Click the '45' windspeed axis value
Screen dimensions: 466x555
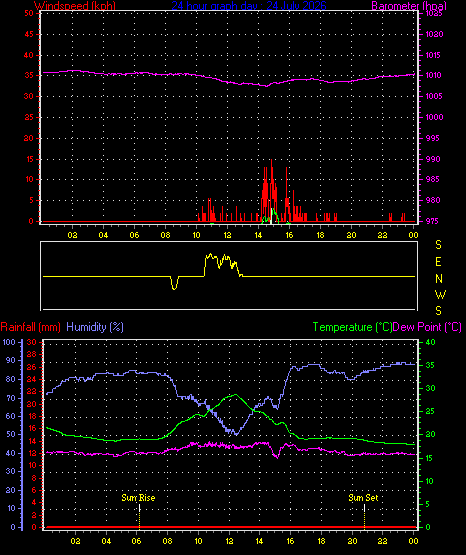(x=29, y=34)
